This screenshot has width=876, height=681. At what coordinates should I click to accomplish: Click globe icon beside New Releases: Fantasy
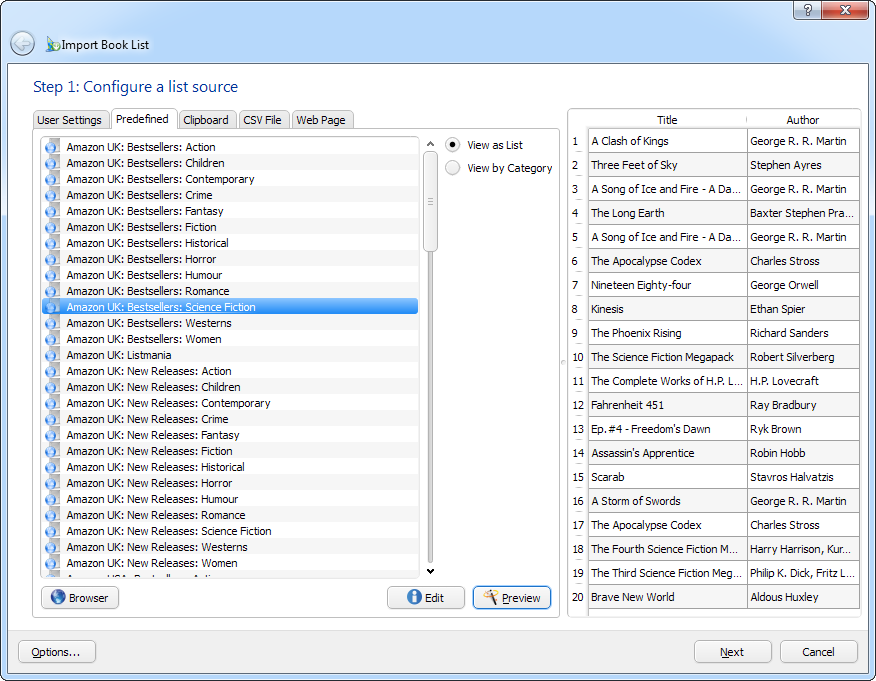tap(52, 435)
